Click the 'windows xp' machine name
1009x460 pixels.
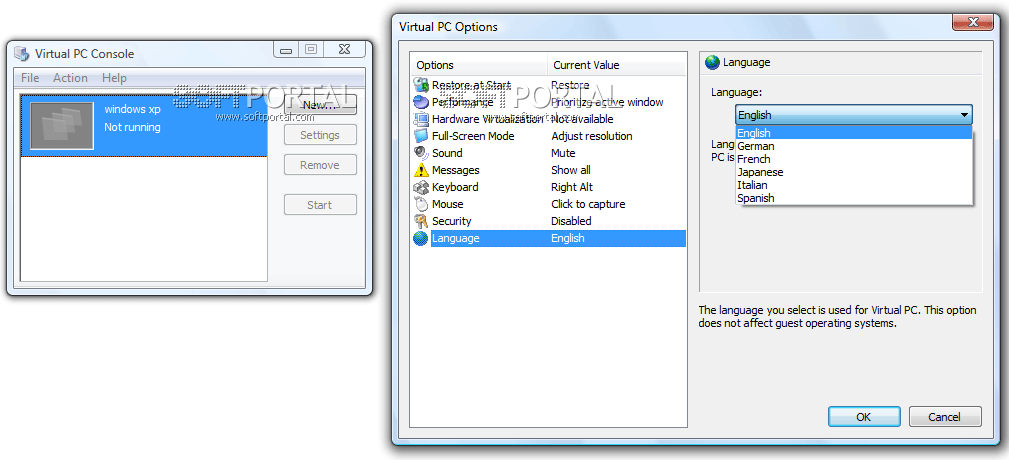pyautogui.click(x=133, y=109)
